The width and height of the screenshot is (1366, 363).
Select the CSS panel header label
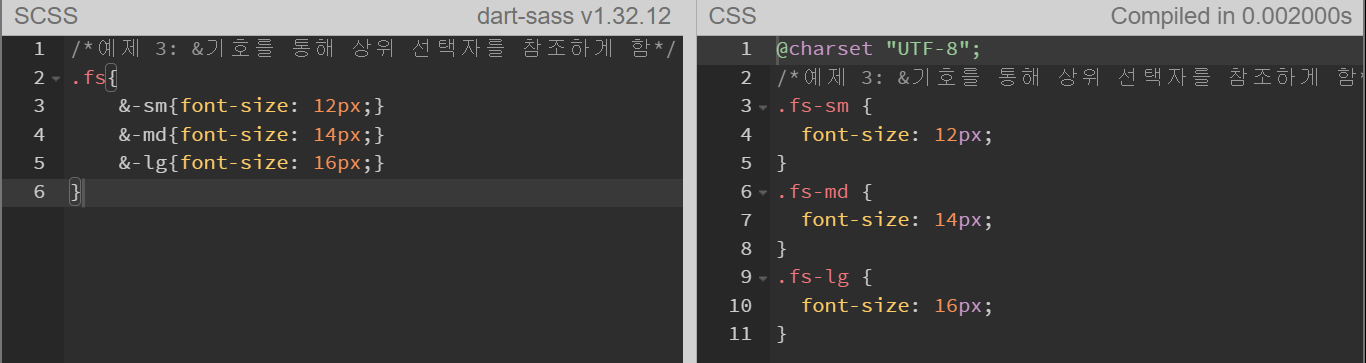click(733, 16)
